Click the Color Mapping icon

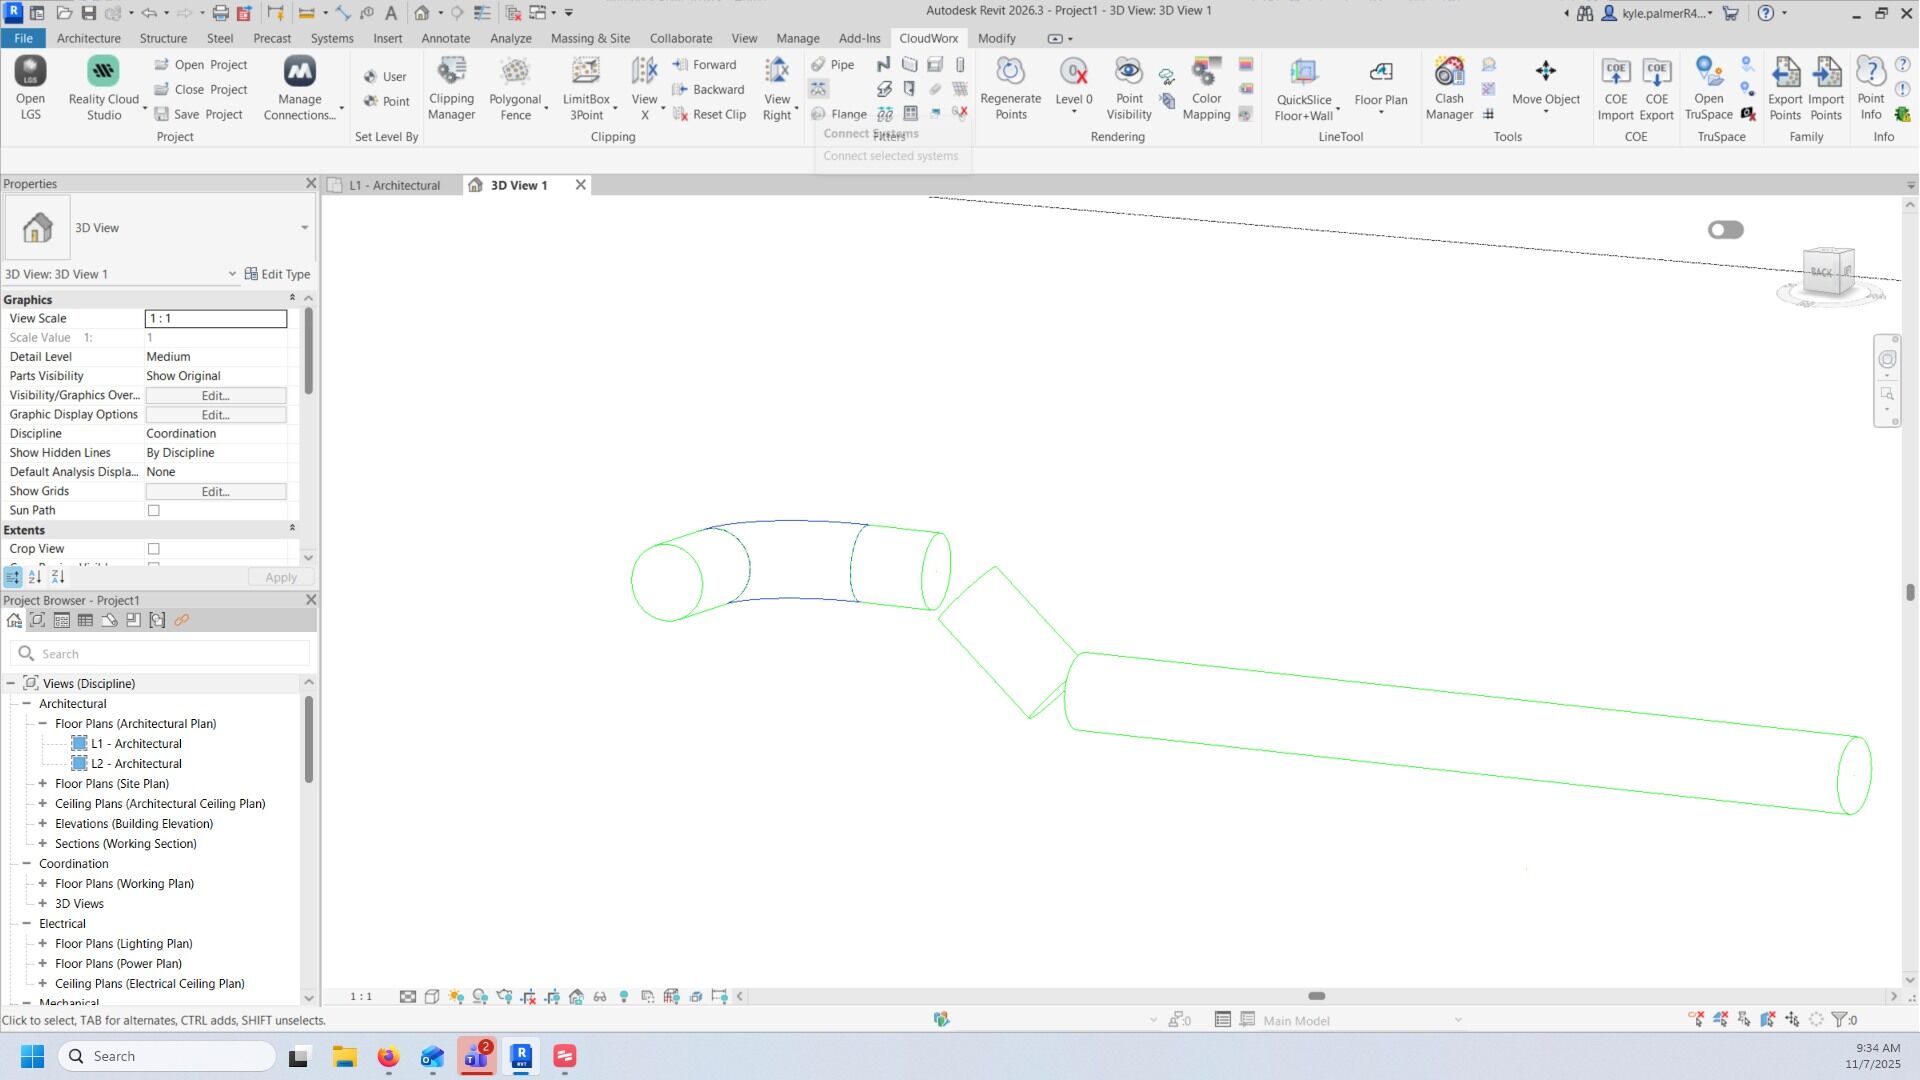pyautogui.click(x=1206, y=87)
